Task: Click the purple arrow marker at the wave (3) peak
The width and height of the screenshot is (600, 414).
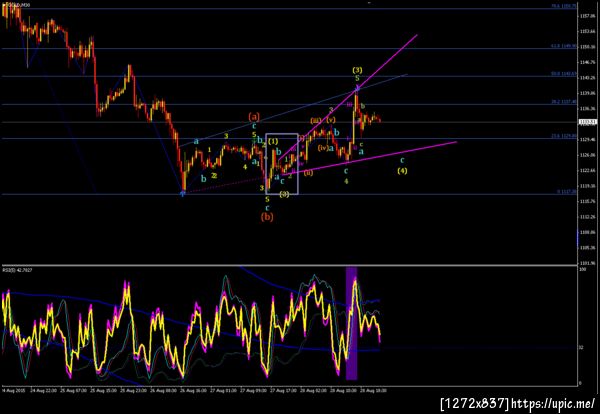Action: [357, 89]
